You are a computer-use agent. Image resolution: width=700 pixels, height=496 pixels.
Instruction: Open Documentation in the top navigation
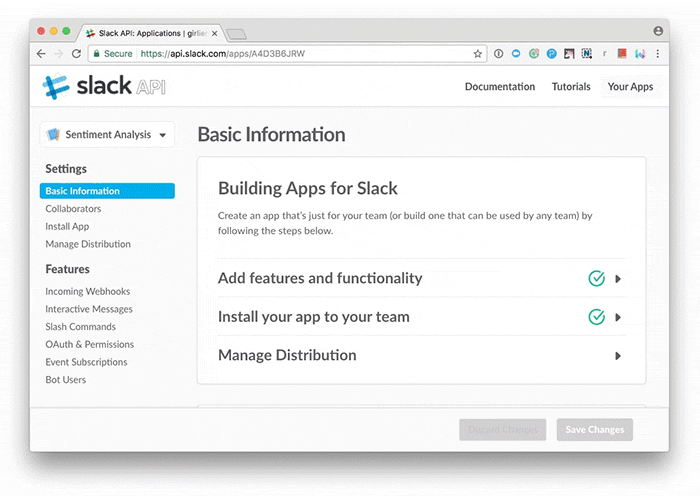pyautogui.click(x=500, y=87)
